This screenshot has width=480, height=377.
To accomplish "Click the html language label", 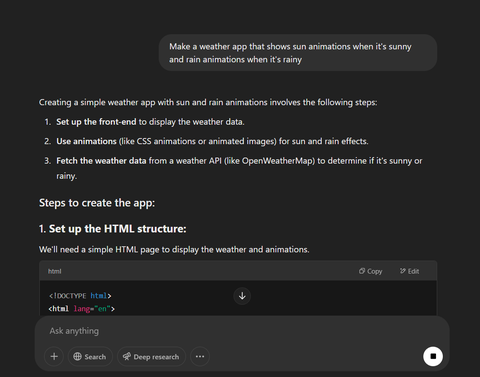I will 55,271.
